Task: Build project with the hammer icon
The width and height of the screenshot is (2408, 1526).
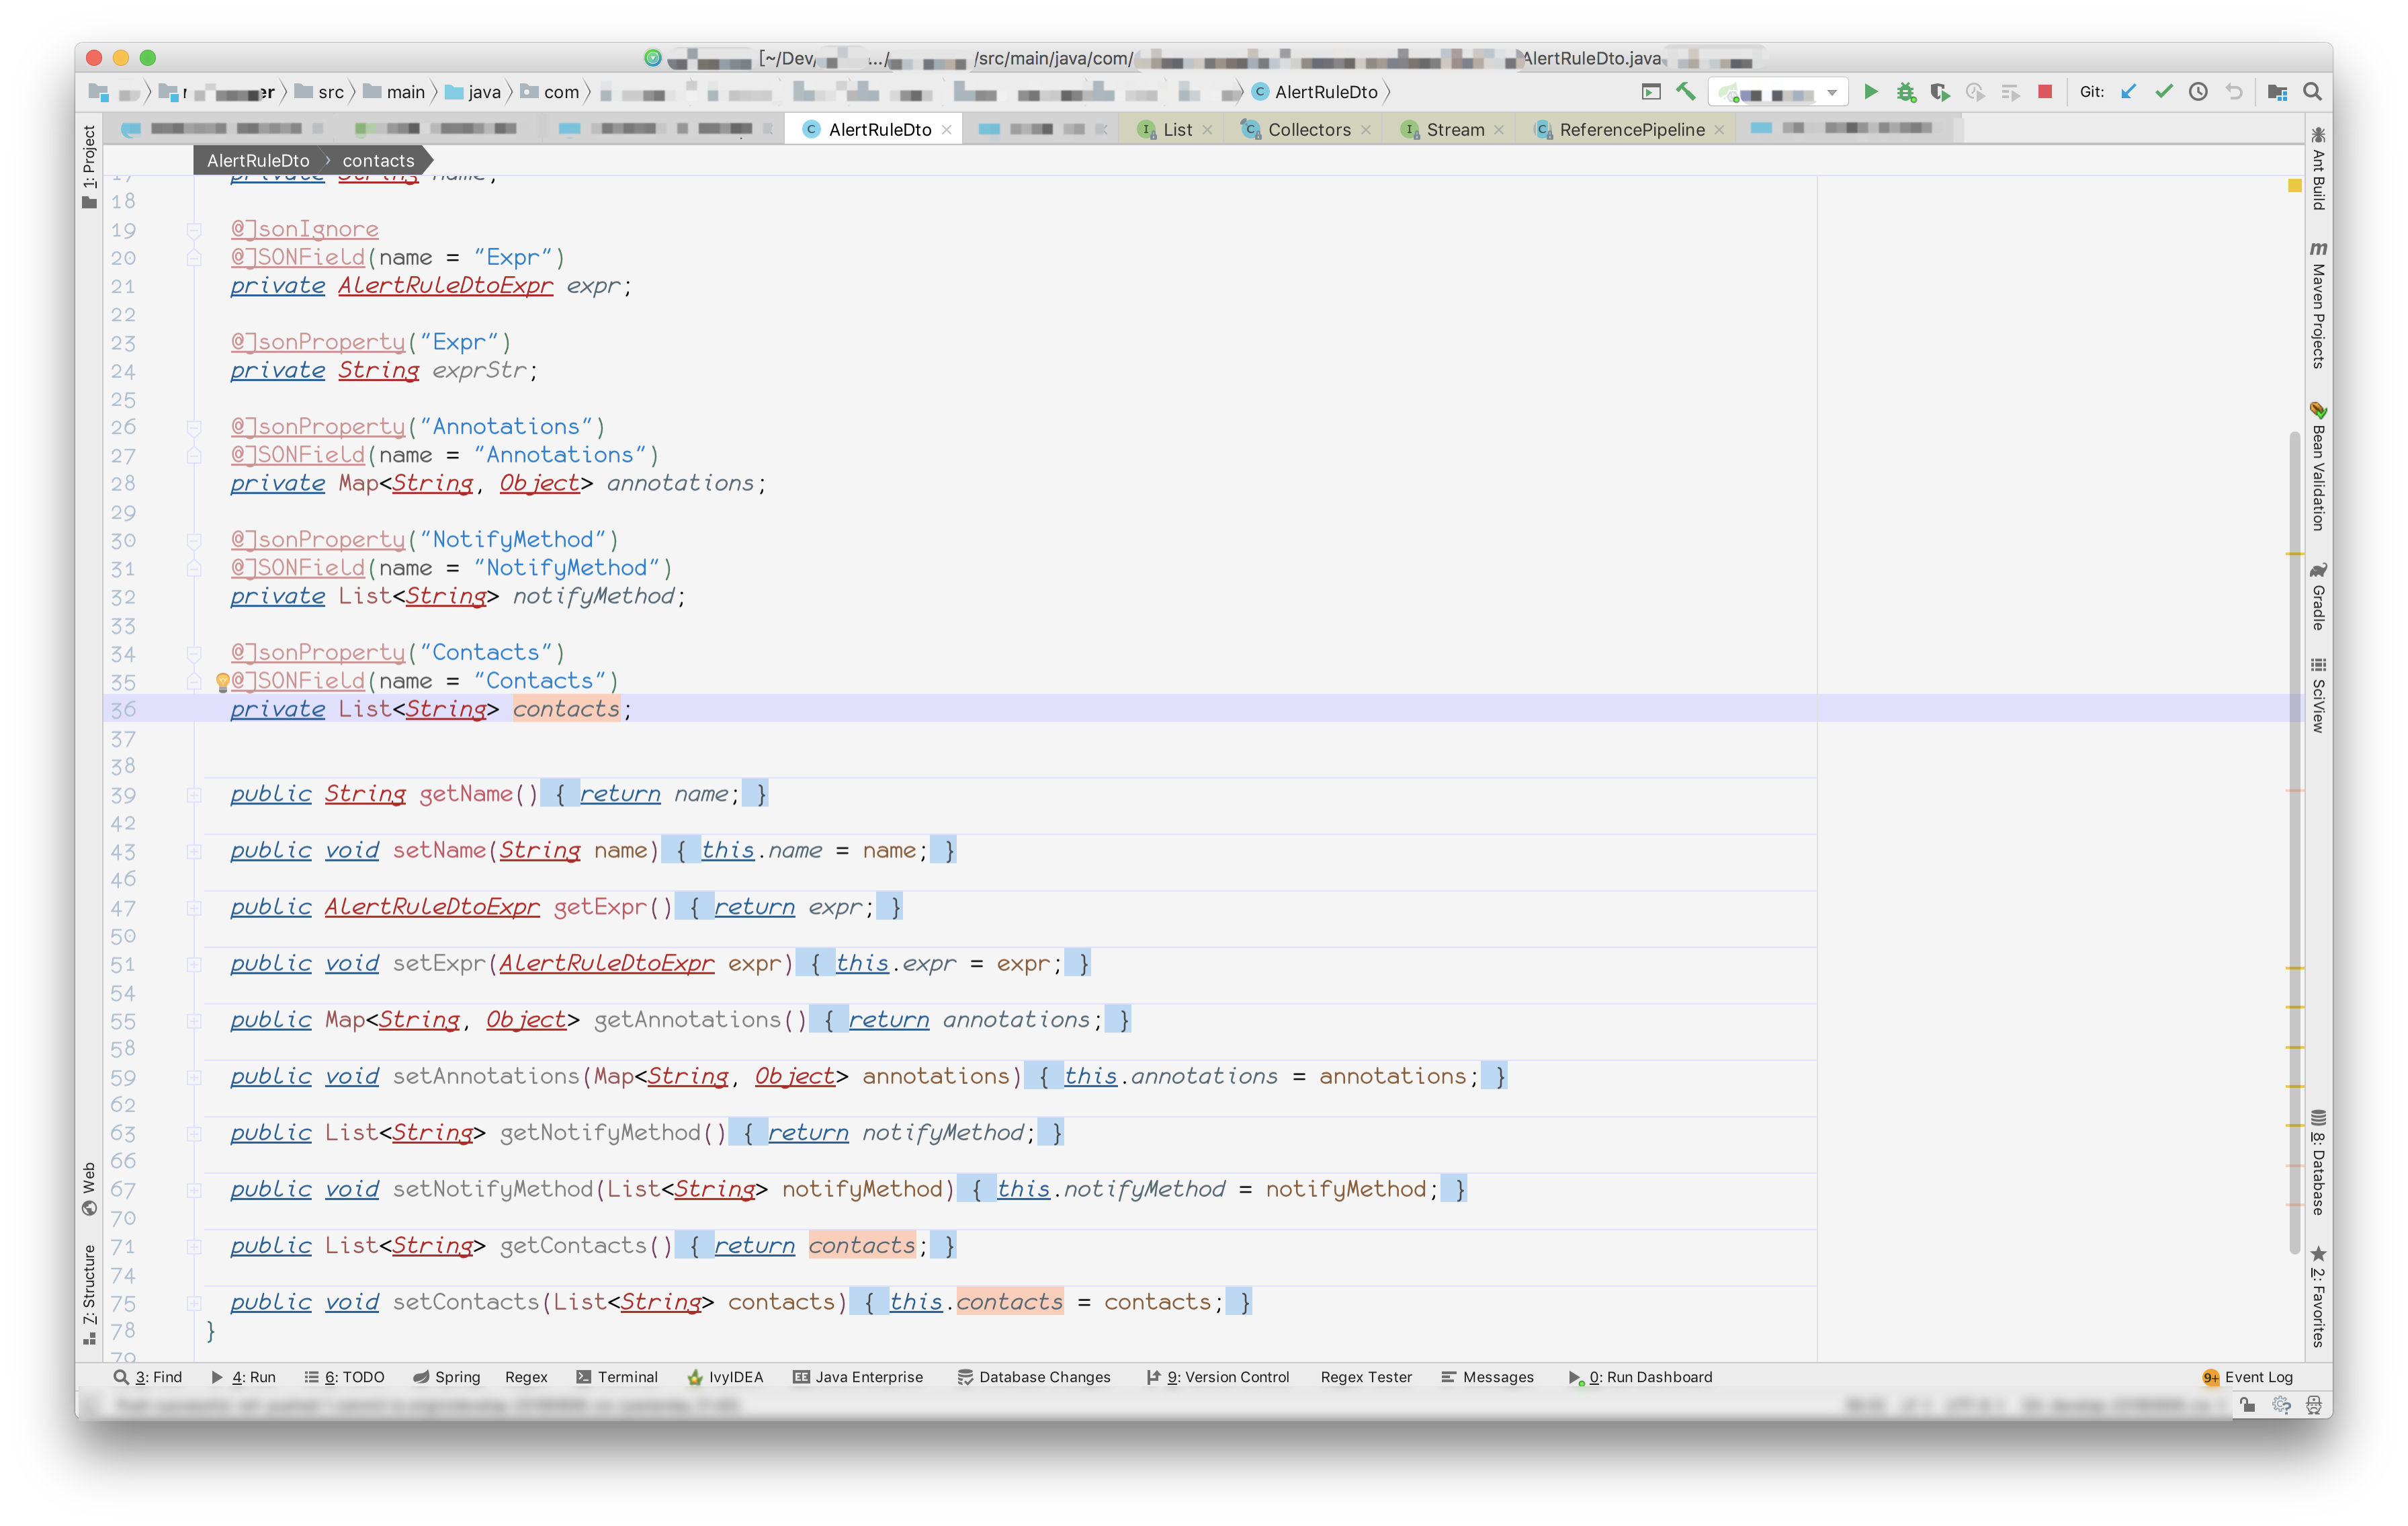Action: pyautogui.click(x=1685, y=92)
